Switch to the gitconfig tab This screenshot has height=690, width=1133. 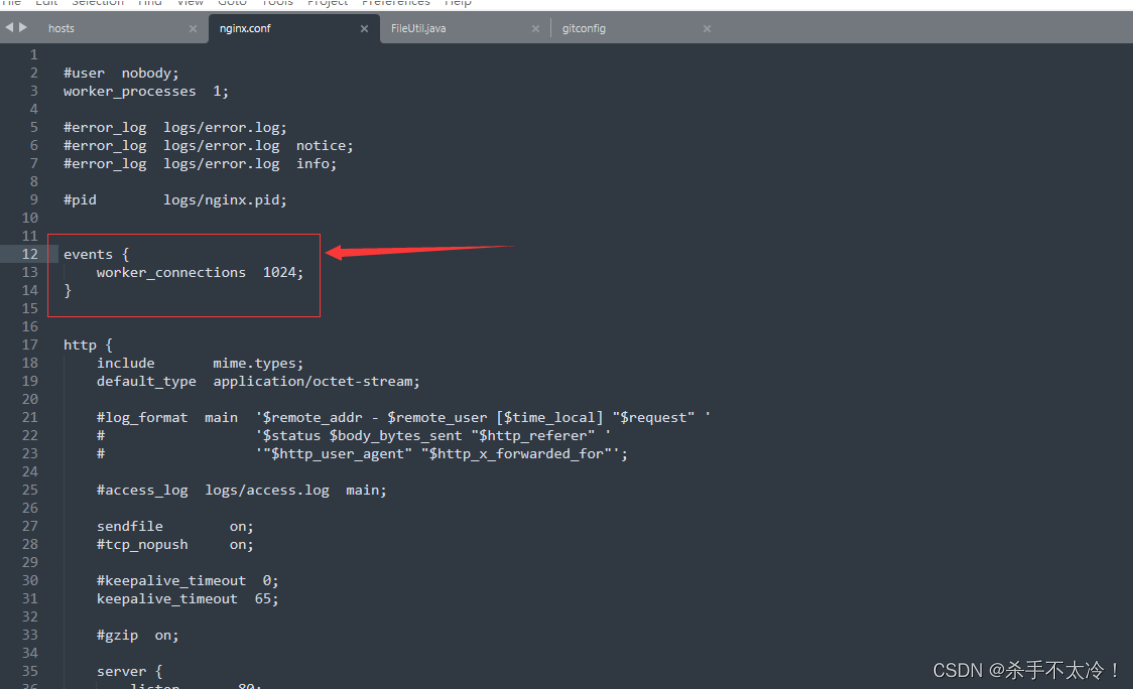pos(584,28)
